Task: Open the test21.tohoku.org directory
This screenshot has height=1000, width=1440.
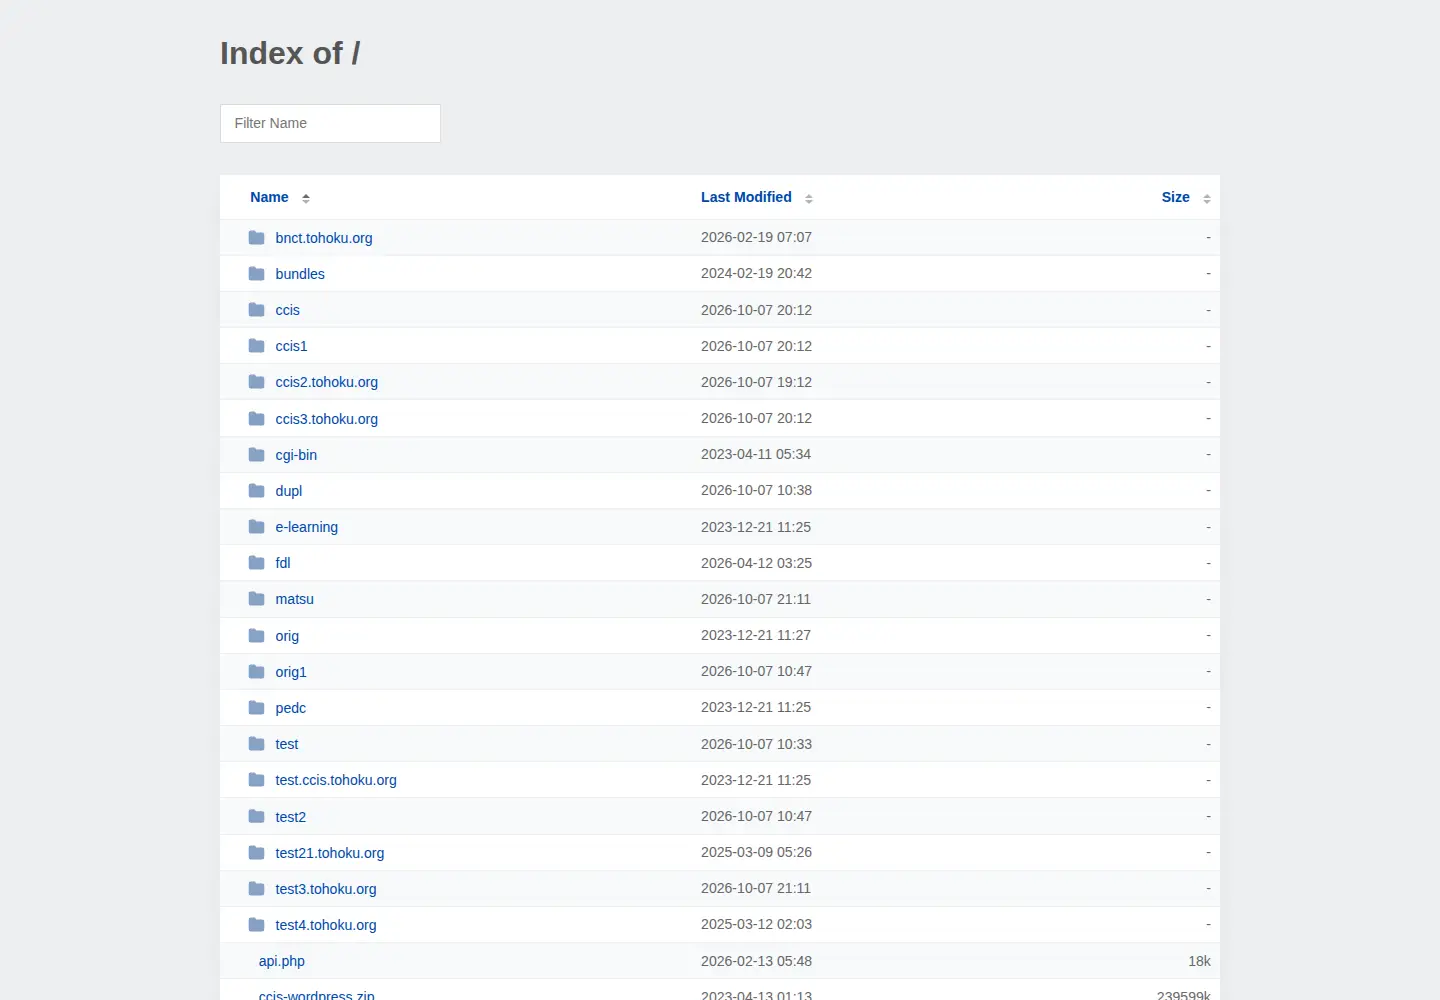Action: [x=330, y=853]
